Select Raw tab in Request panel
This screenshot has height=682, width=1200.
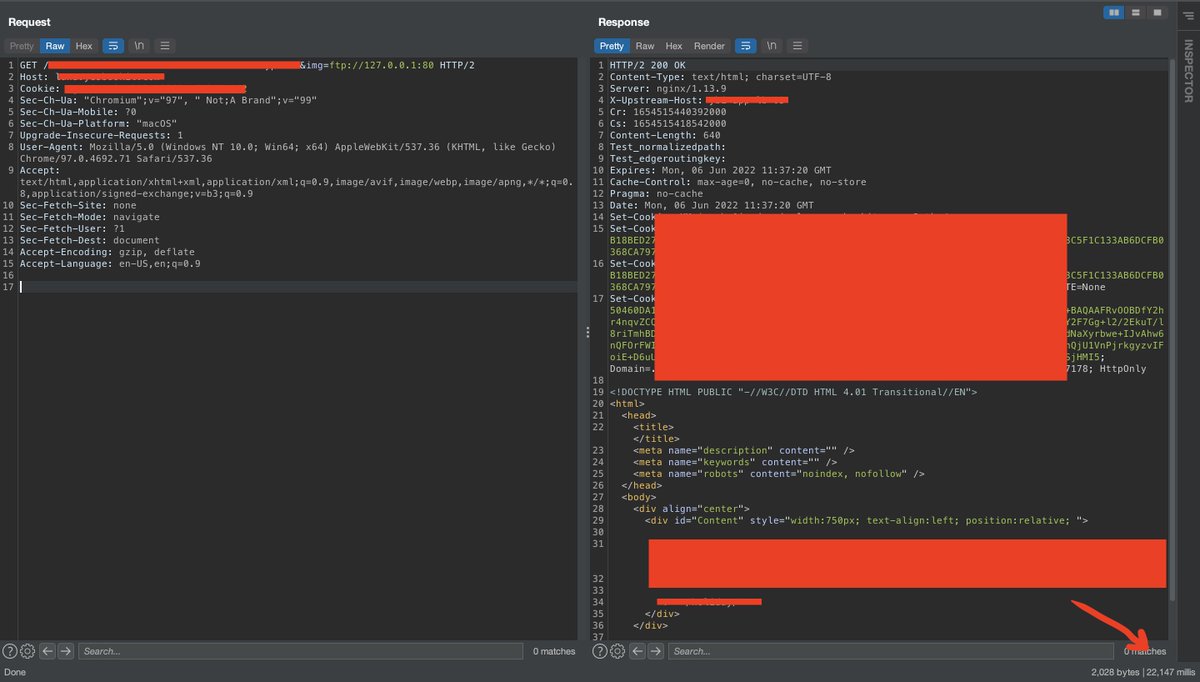coord(55,46)
